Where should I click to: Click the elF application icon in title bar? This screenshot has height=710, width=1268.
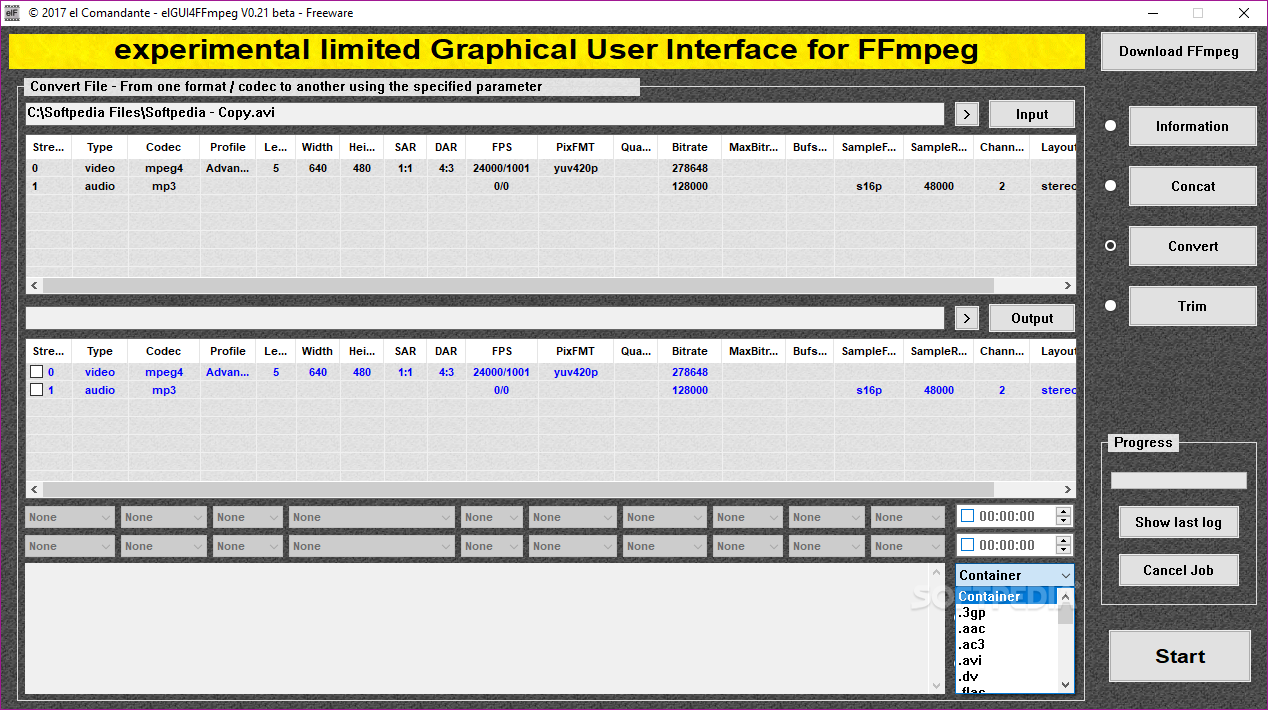(x=12, y=13)
